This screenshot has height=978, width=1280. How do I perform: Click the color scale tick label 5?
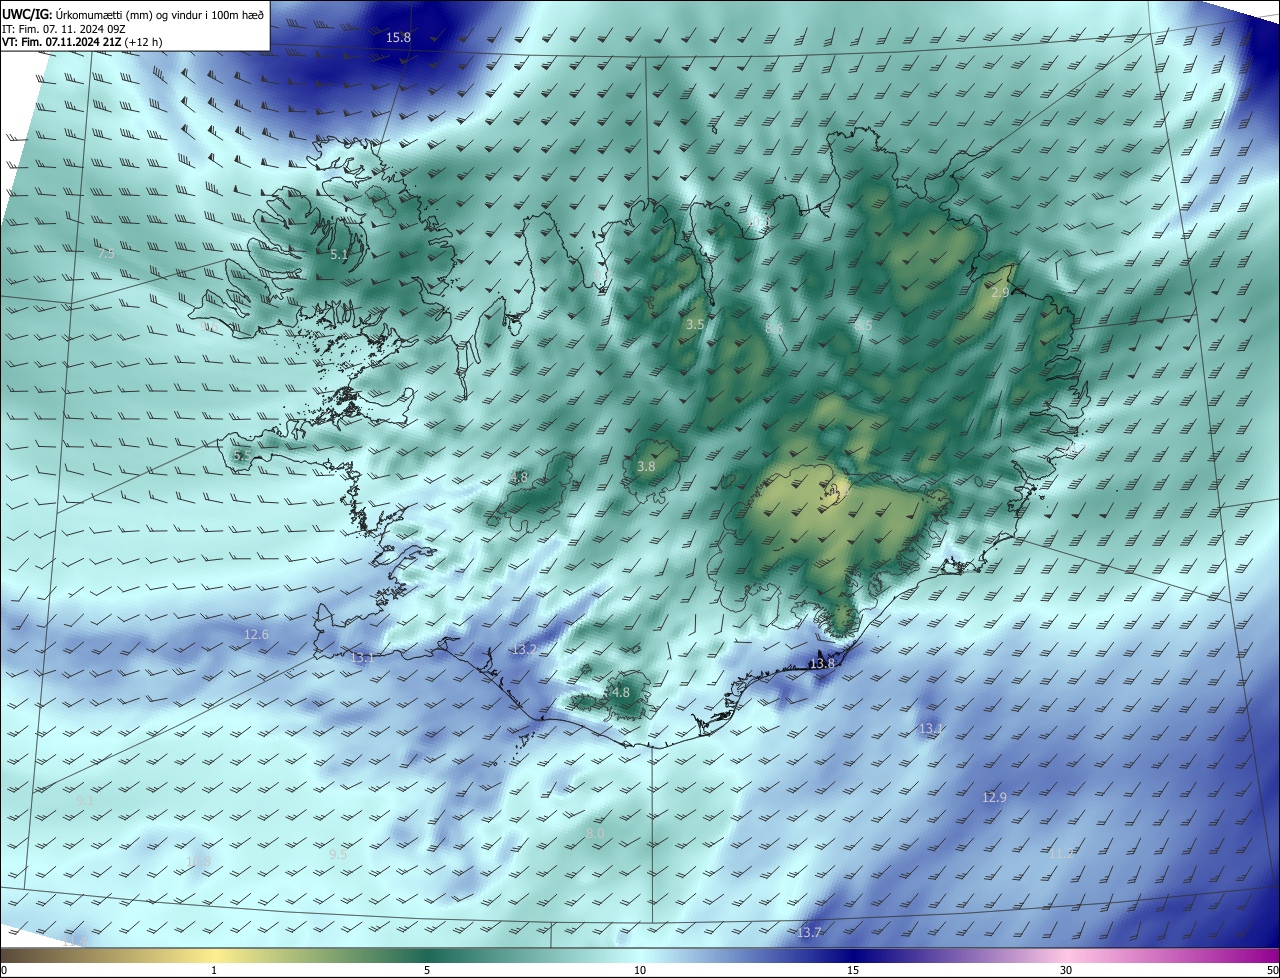point(427,970)
